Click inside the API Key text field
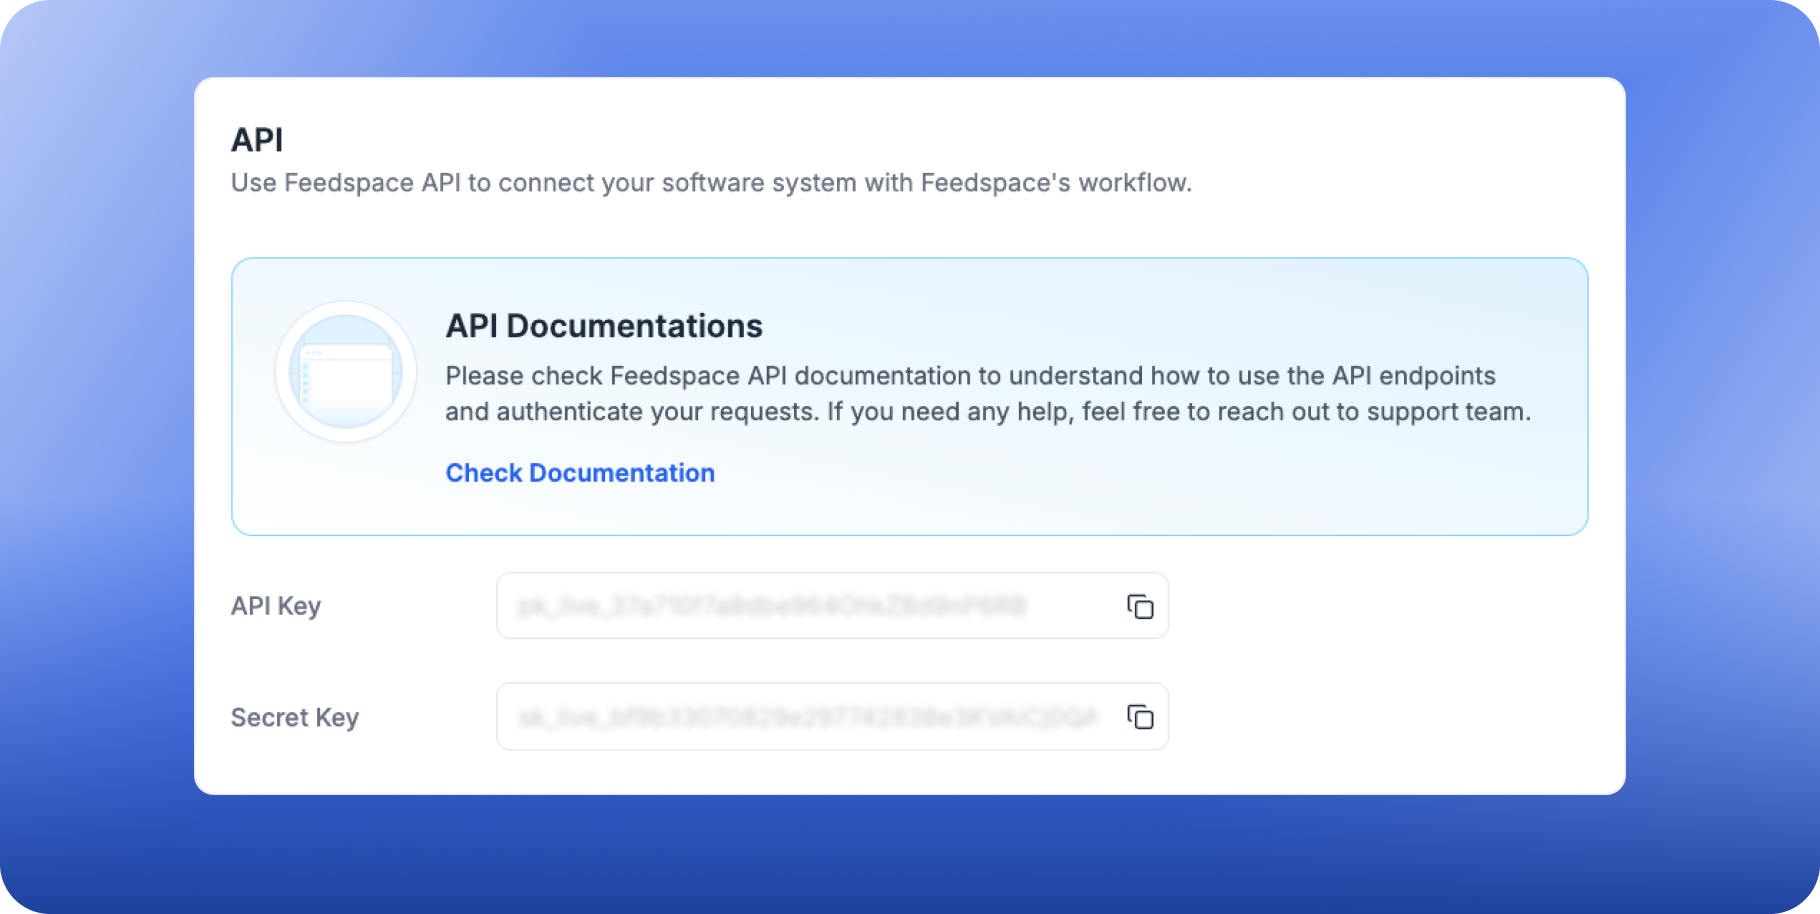This screenshot has height=914, width=1820. pyautogui.click(x=800, y=606)
